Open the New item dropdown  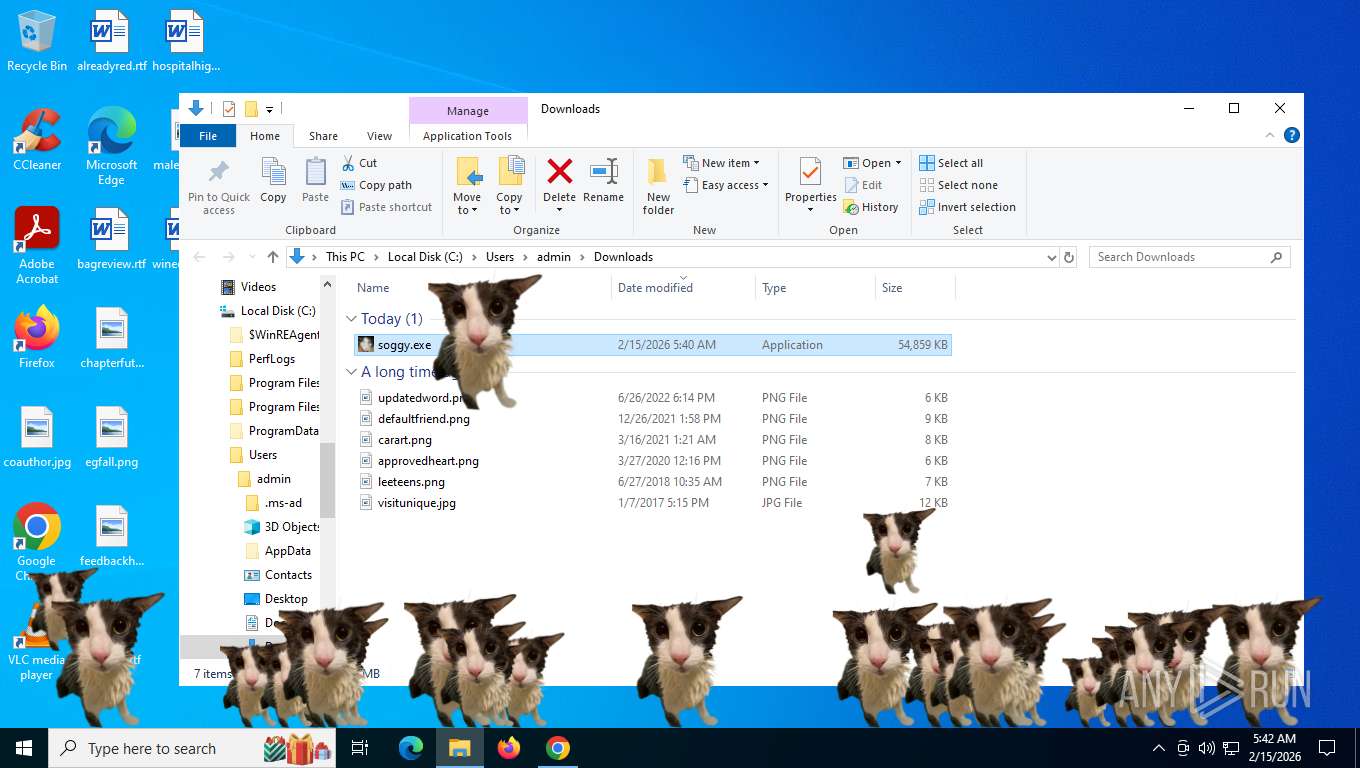[x=722, y=163]
